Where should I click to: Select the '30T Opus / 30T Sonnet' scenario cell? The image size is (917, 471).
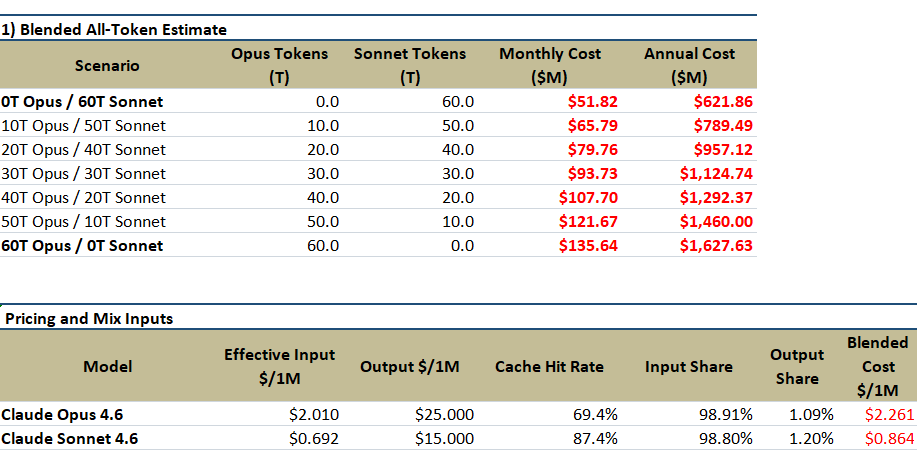pos(84,173)
